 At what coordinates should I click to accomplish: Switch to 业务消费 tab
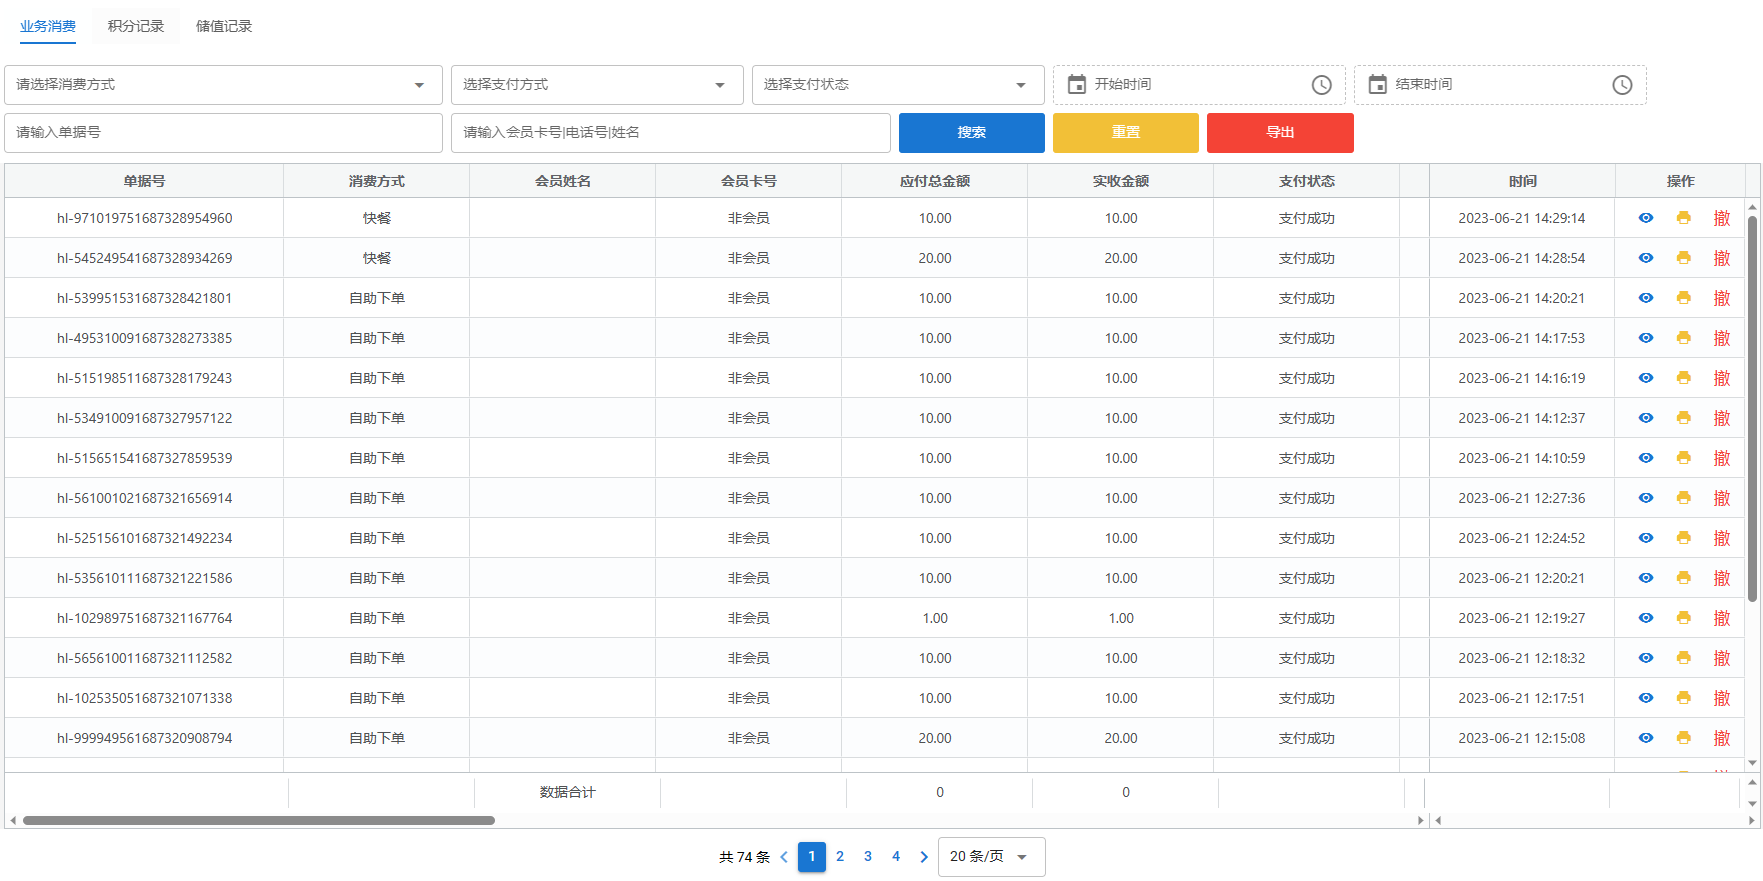point(48,26)
